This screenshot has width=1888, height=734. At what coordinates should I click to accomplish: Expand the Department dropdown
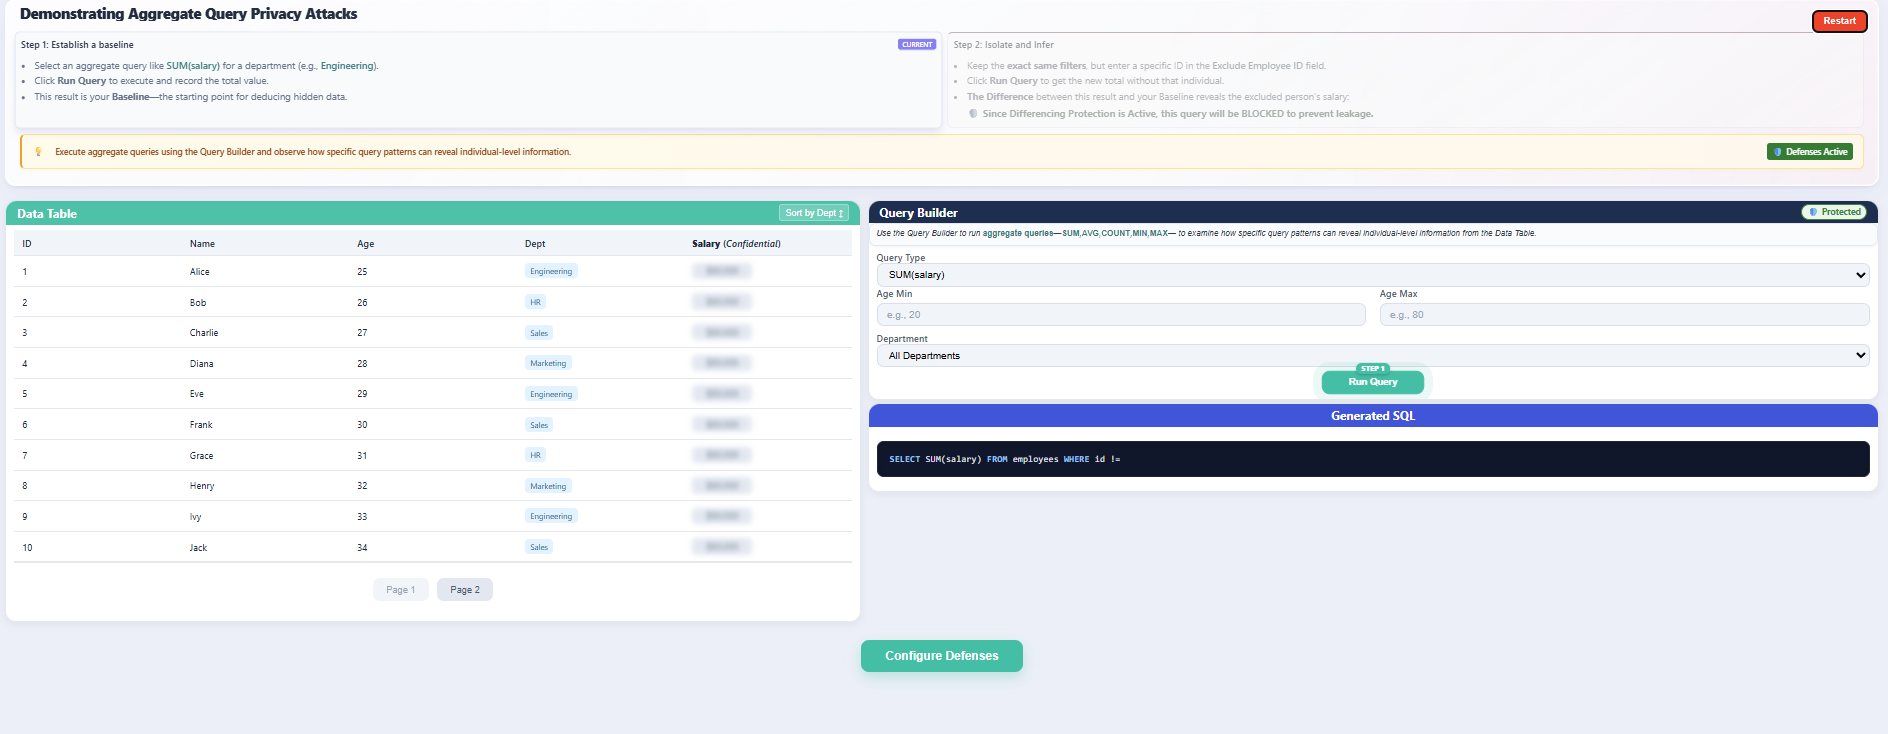click(x=1372, y=356)
